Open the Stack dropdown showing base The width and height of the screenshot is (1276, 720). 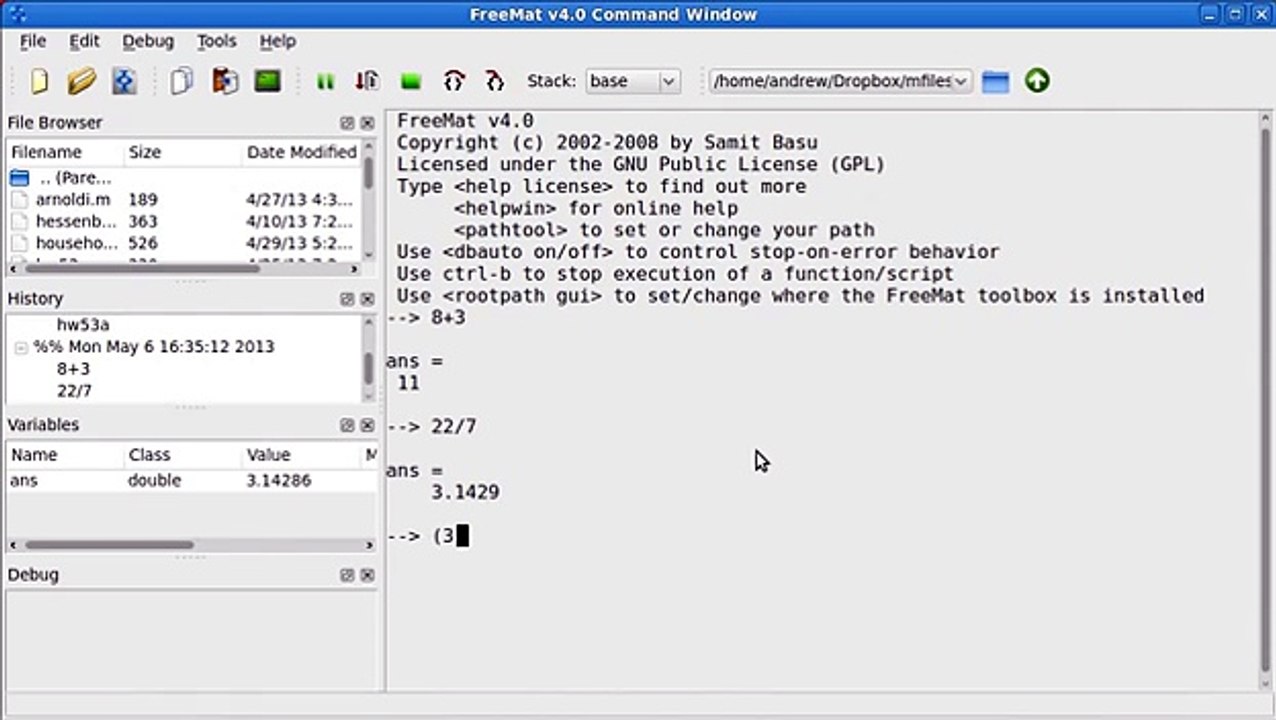point(633,81)
